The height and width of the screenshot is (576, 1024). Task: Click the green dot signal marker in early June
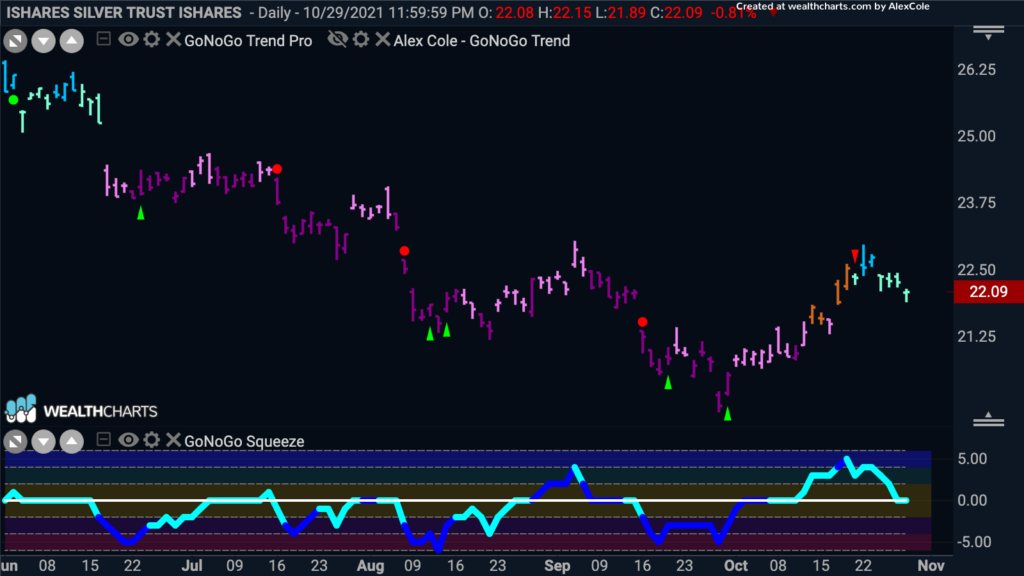click(13, 100)
